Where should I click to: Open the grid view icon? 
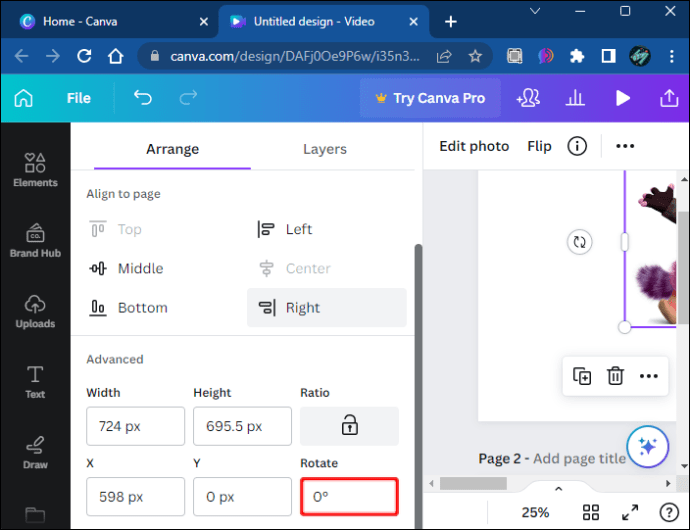tap(591, 512)
